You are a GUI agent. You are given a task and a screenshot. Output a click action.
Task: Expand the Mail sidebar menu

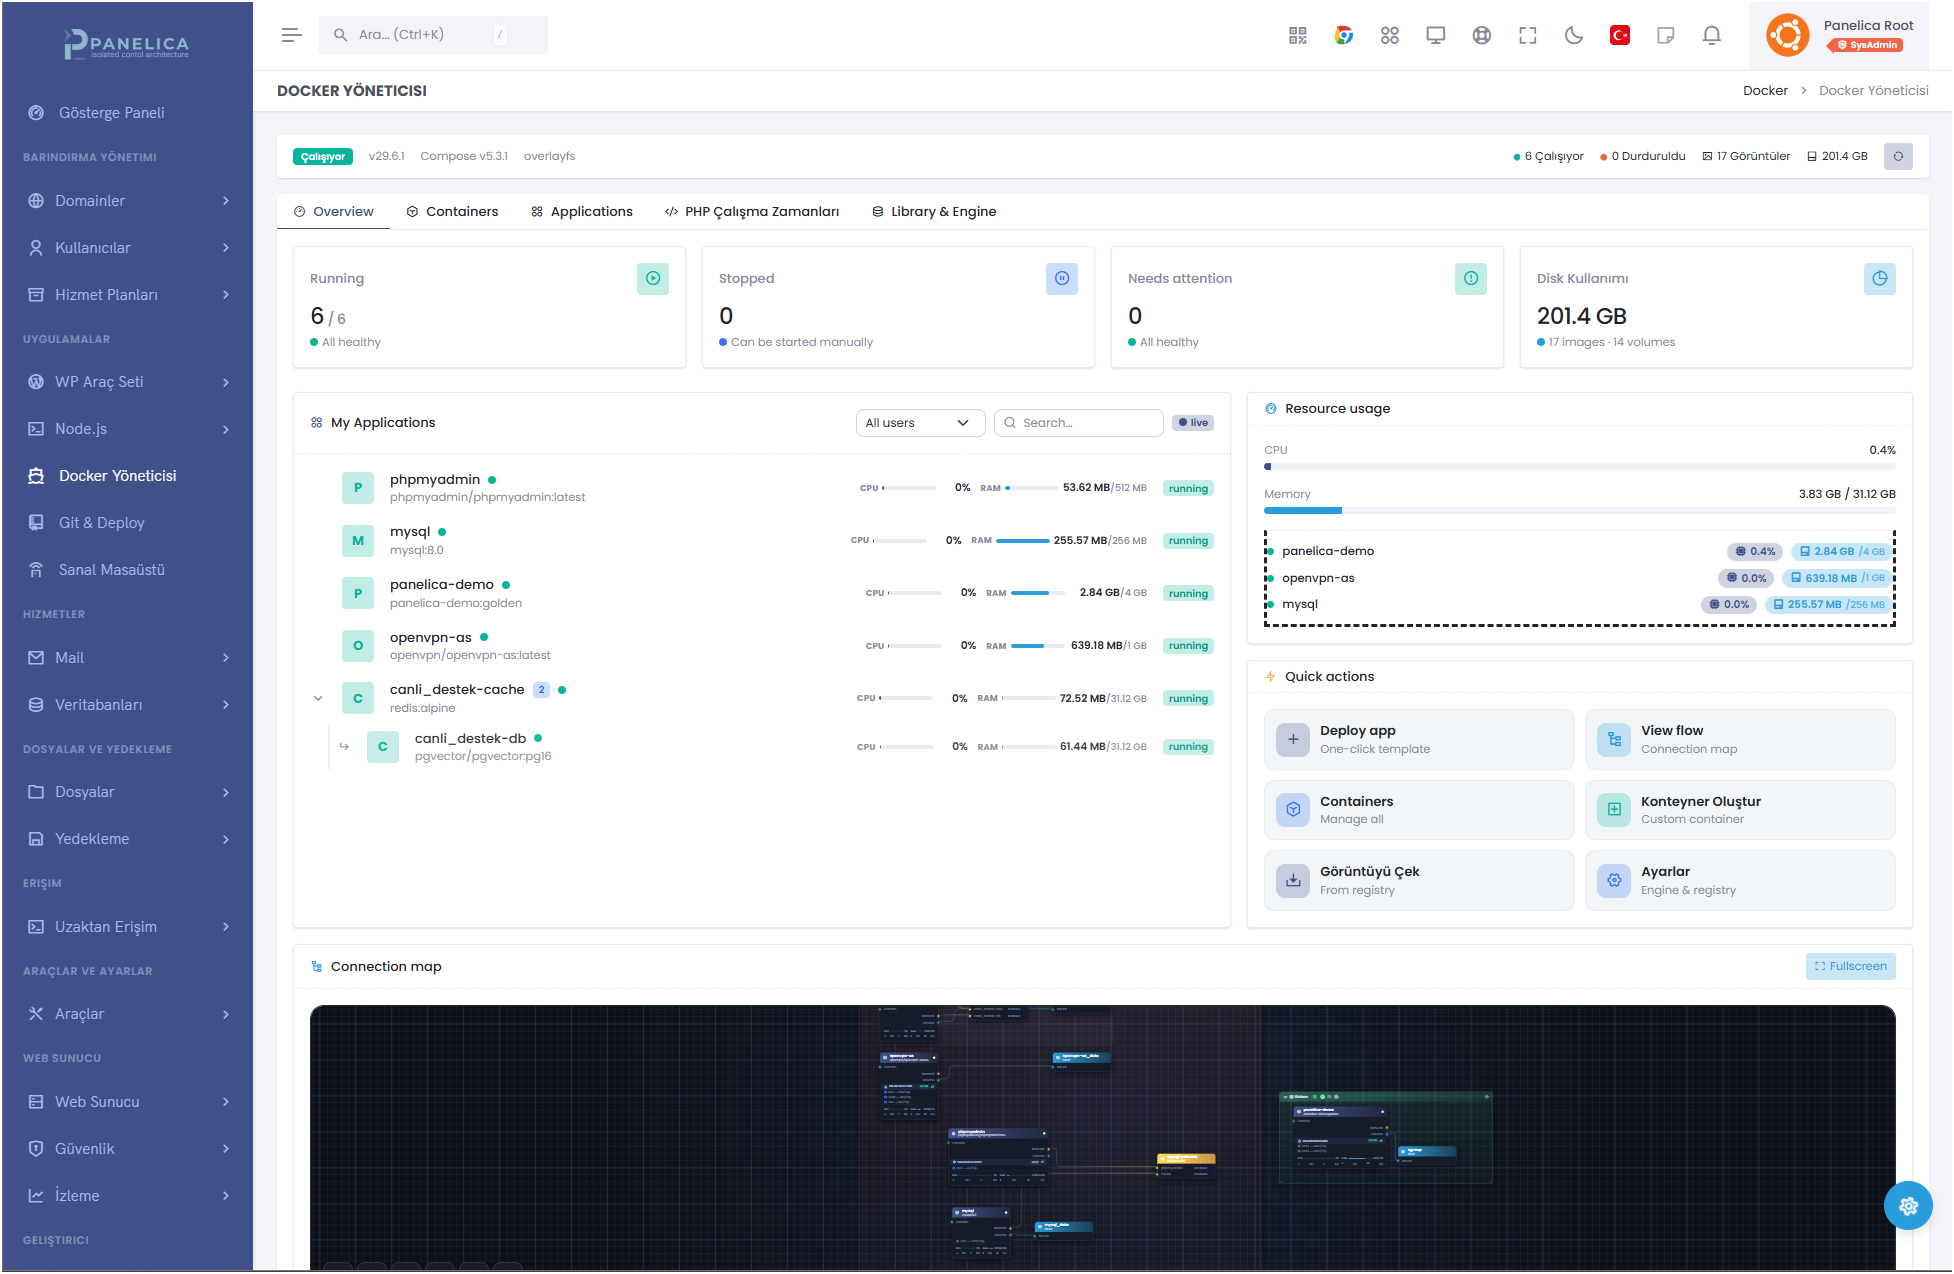click(127, 658)
